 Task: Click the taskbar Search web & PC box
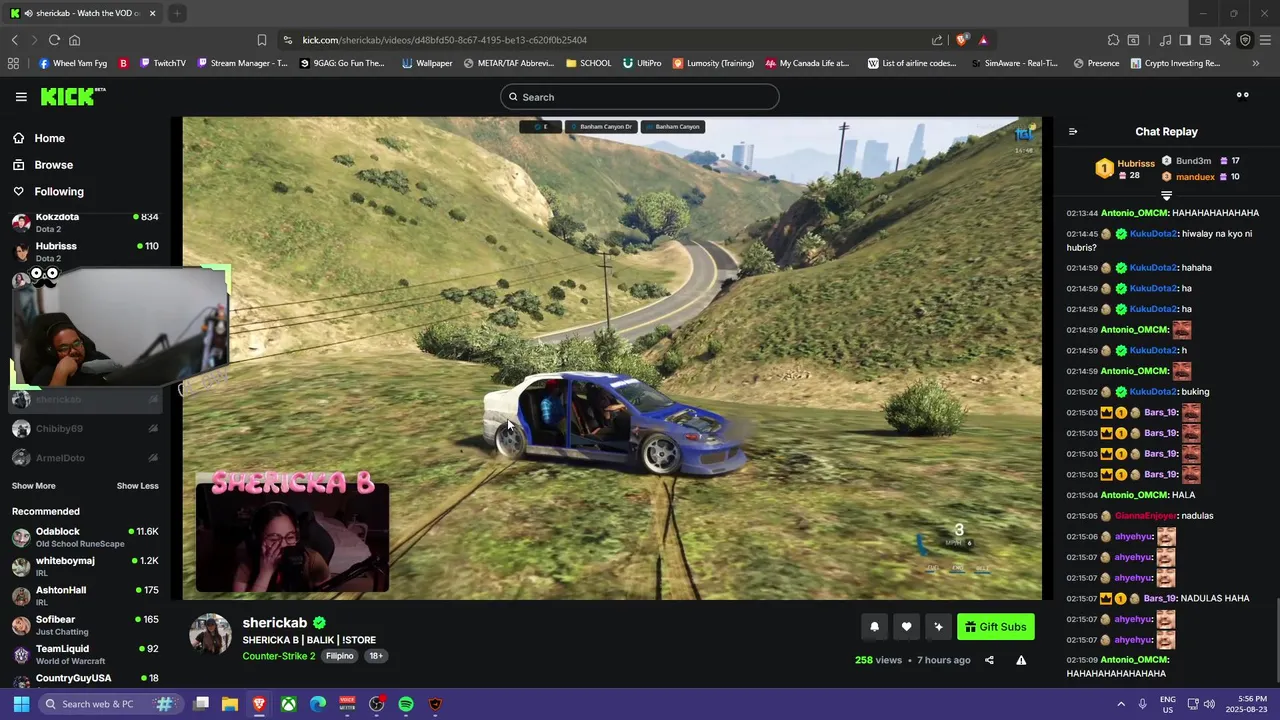(x=110, y=704)
